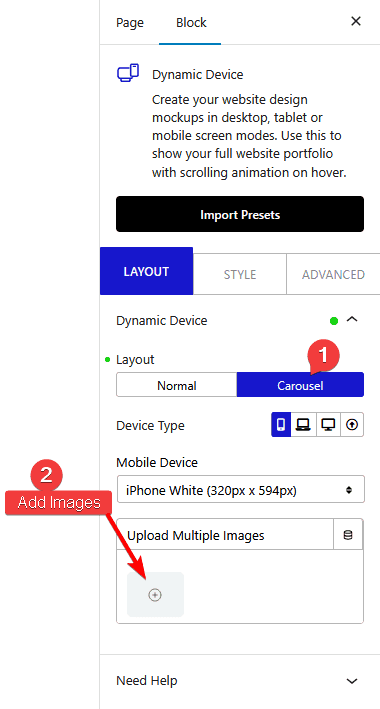Add an image with the plus icon
This screenshot has height=709, width=380.
(x=155, y=595)
